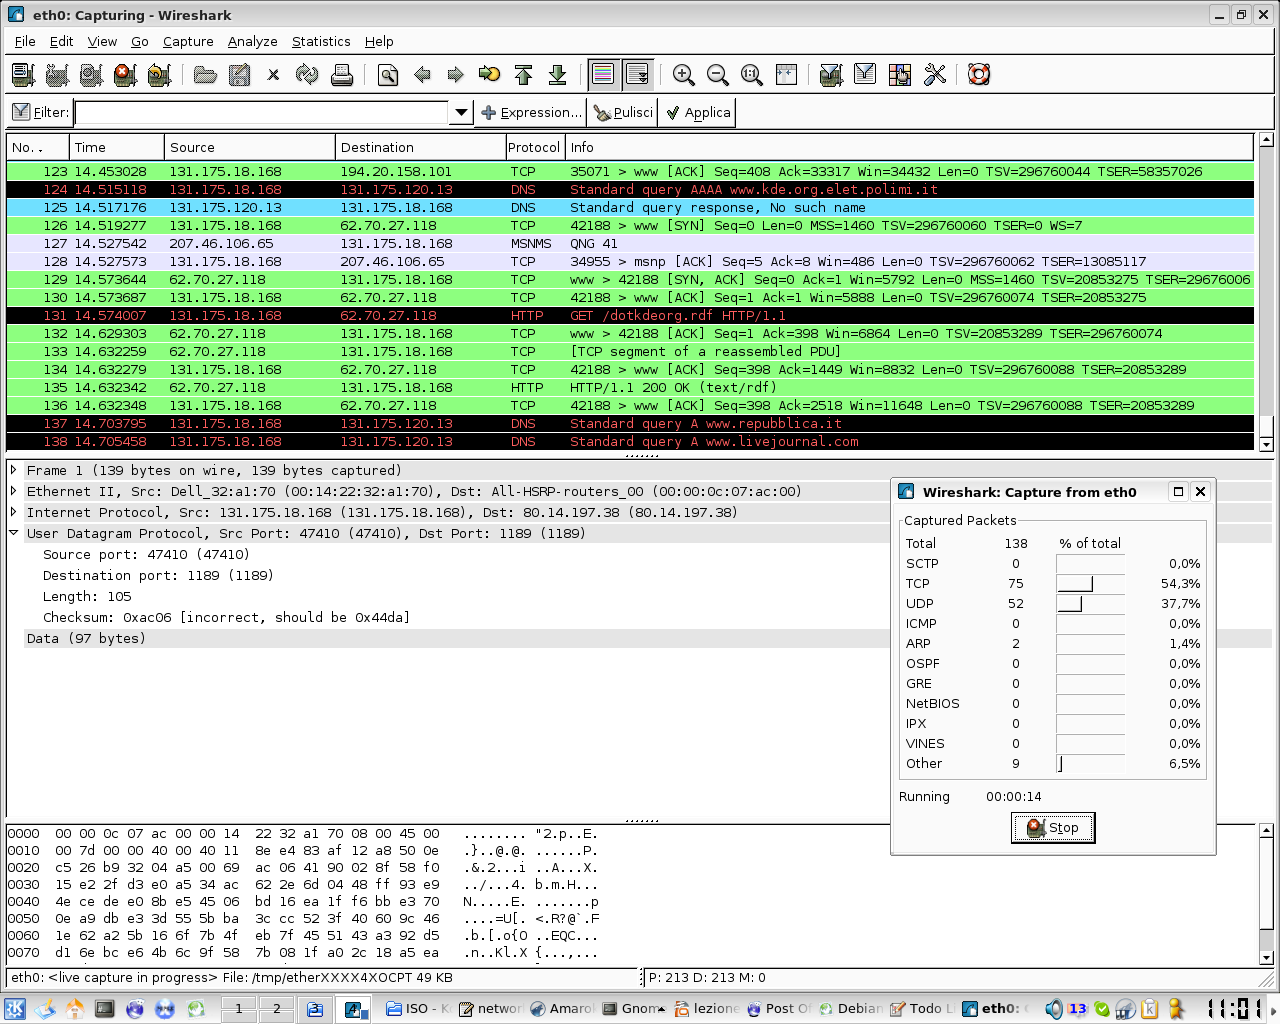Image resolution: width=1280 pixels, height=1024 pixels.
Task: Edit capture filters toolbar icon
Action: (831, 75)
